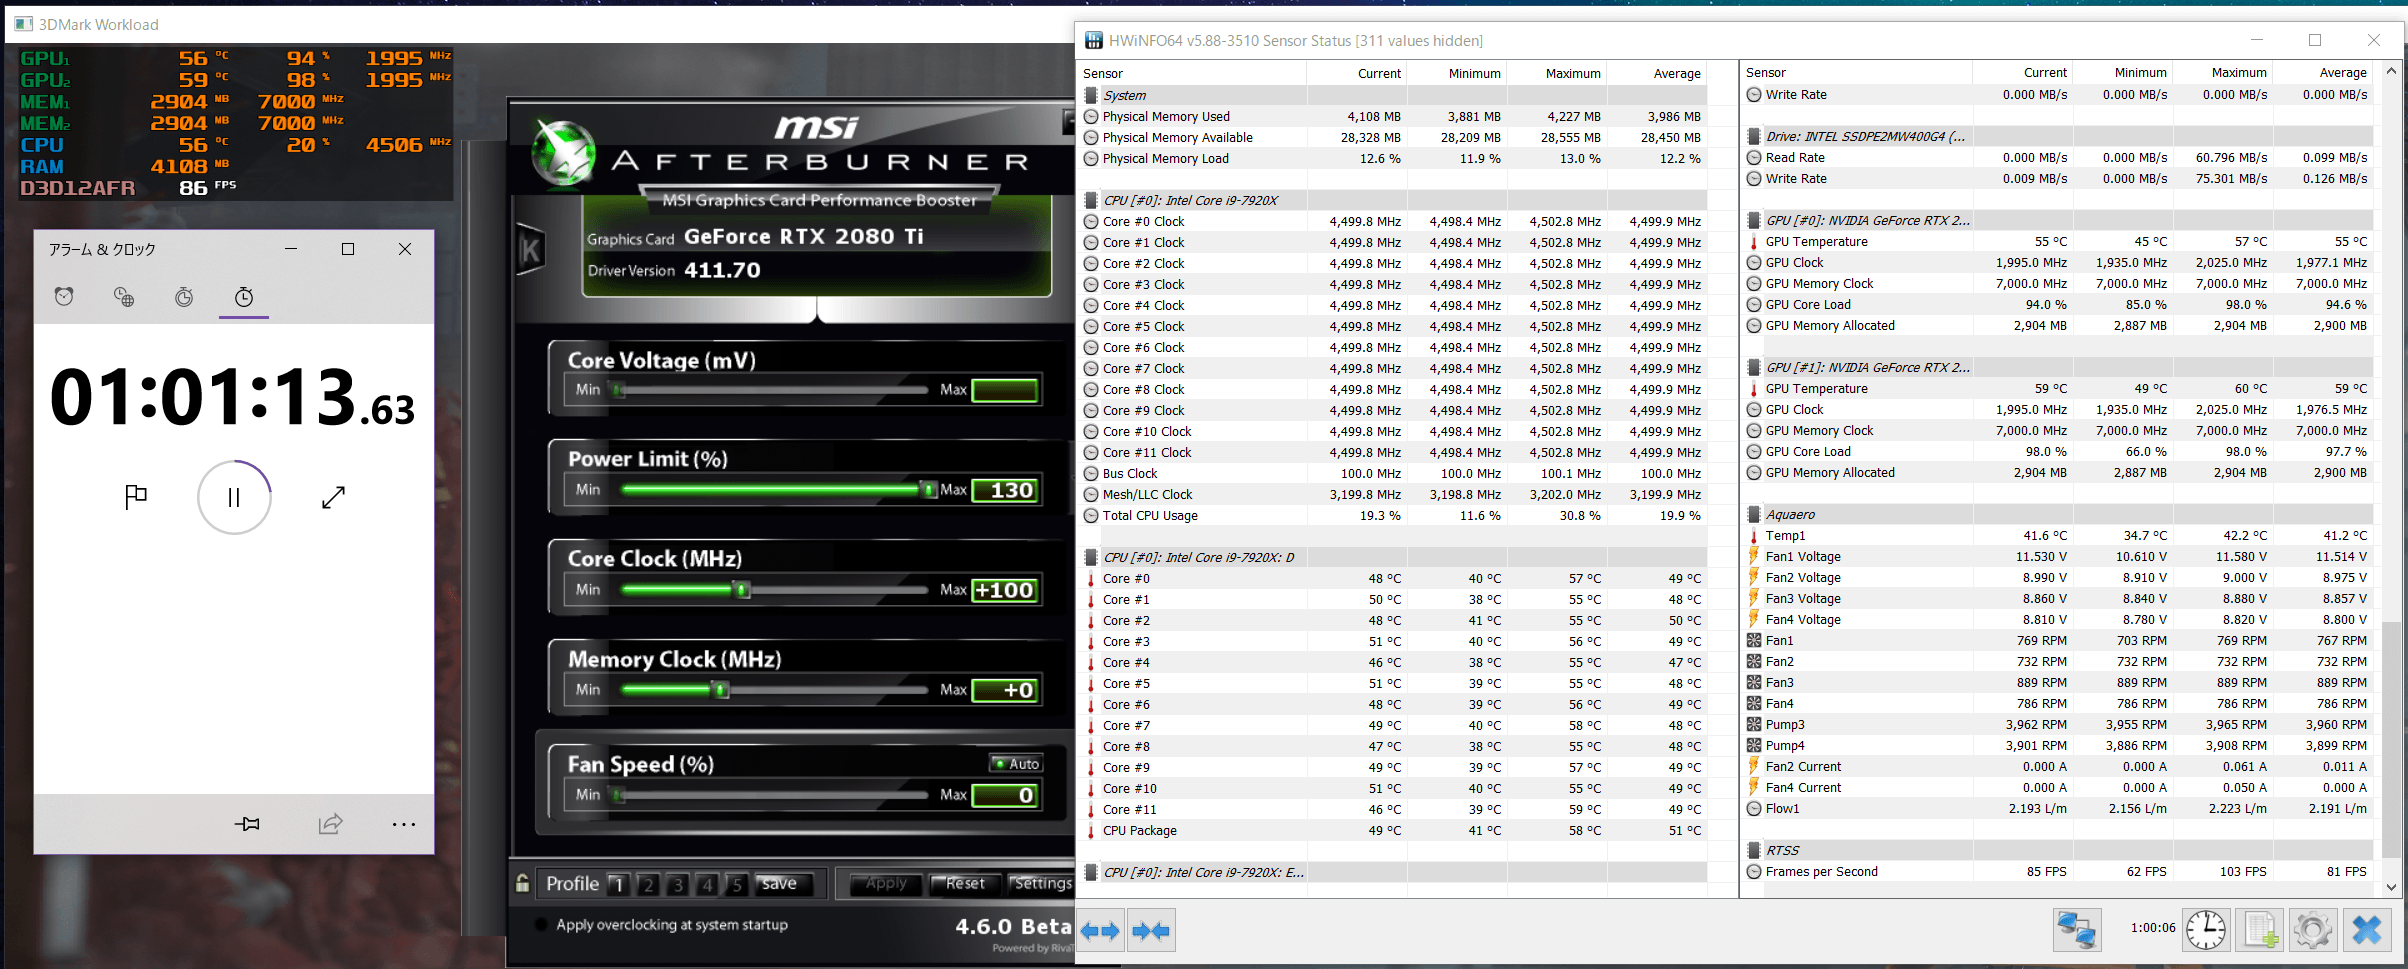Open the Alarm tab in the clock app

coord(64,297)
